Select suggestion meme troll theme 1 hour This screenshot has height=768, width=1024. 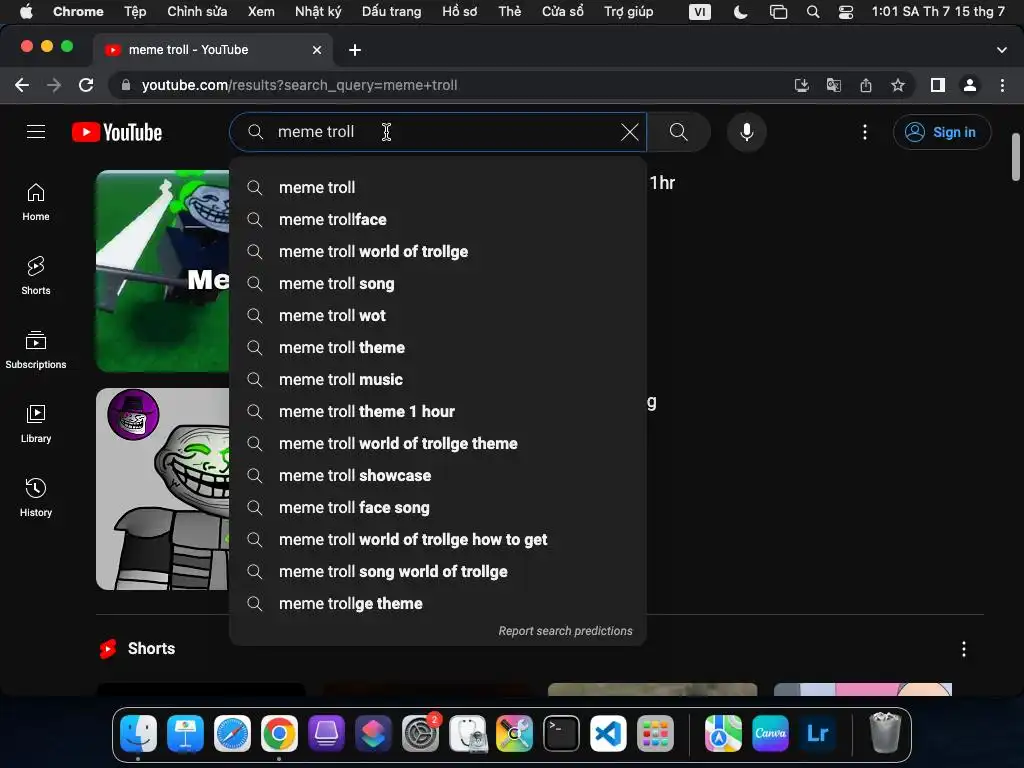438,411
